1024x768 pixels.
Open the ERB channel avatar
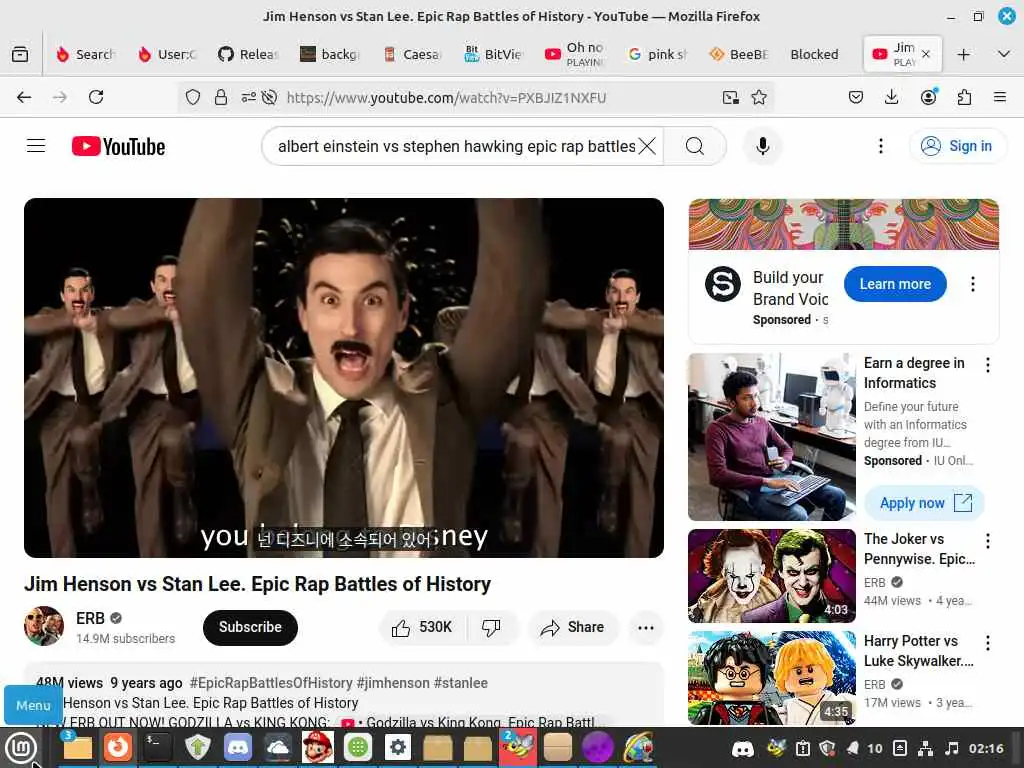click(x=44, y=626)
